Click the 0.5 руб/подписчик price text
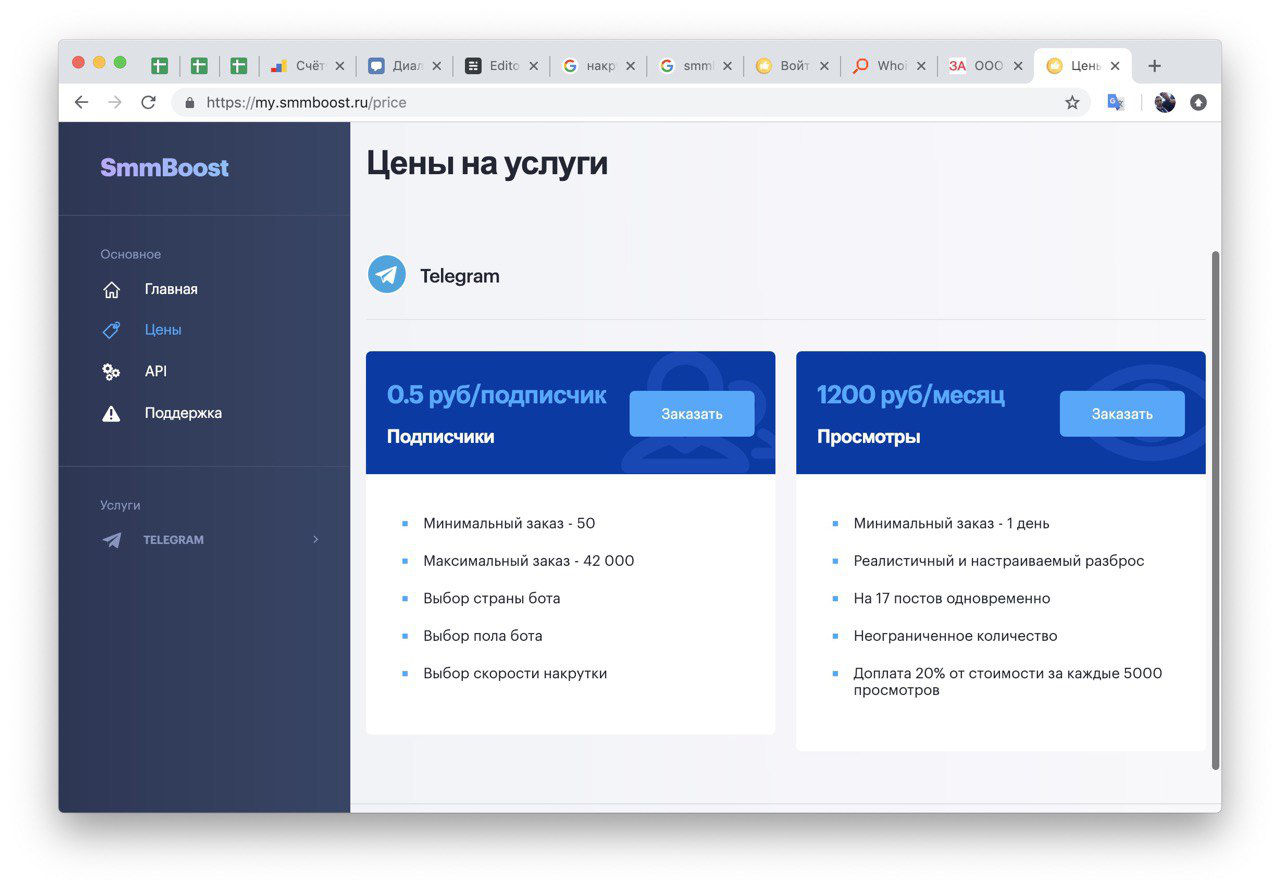 (x=497, y=395)
